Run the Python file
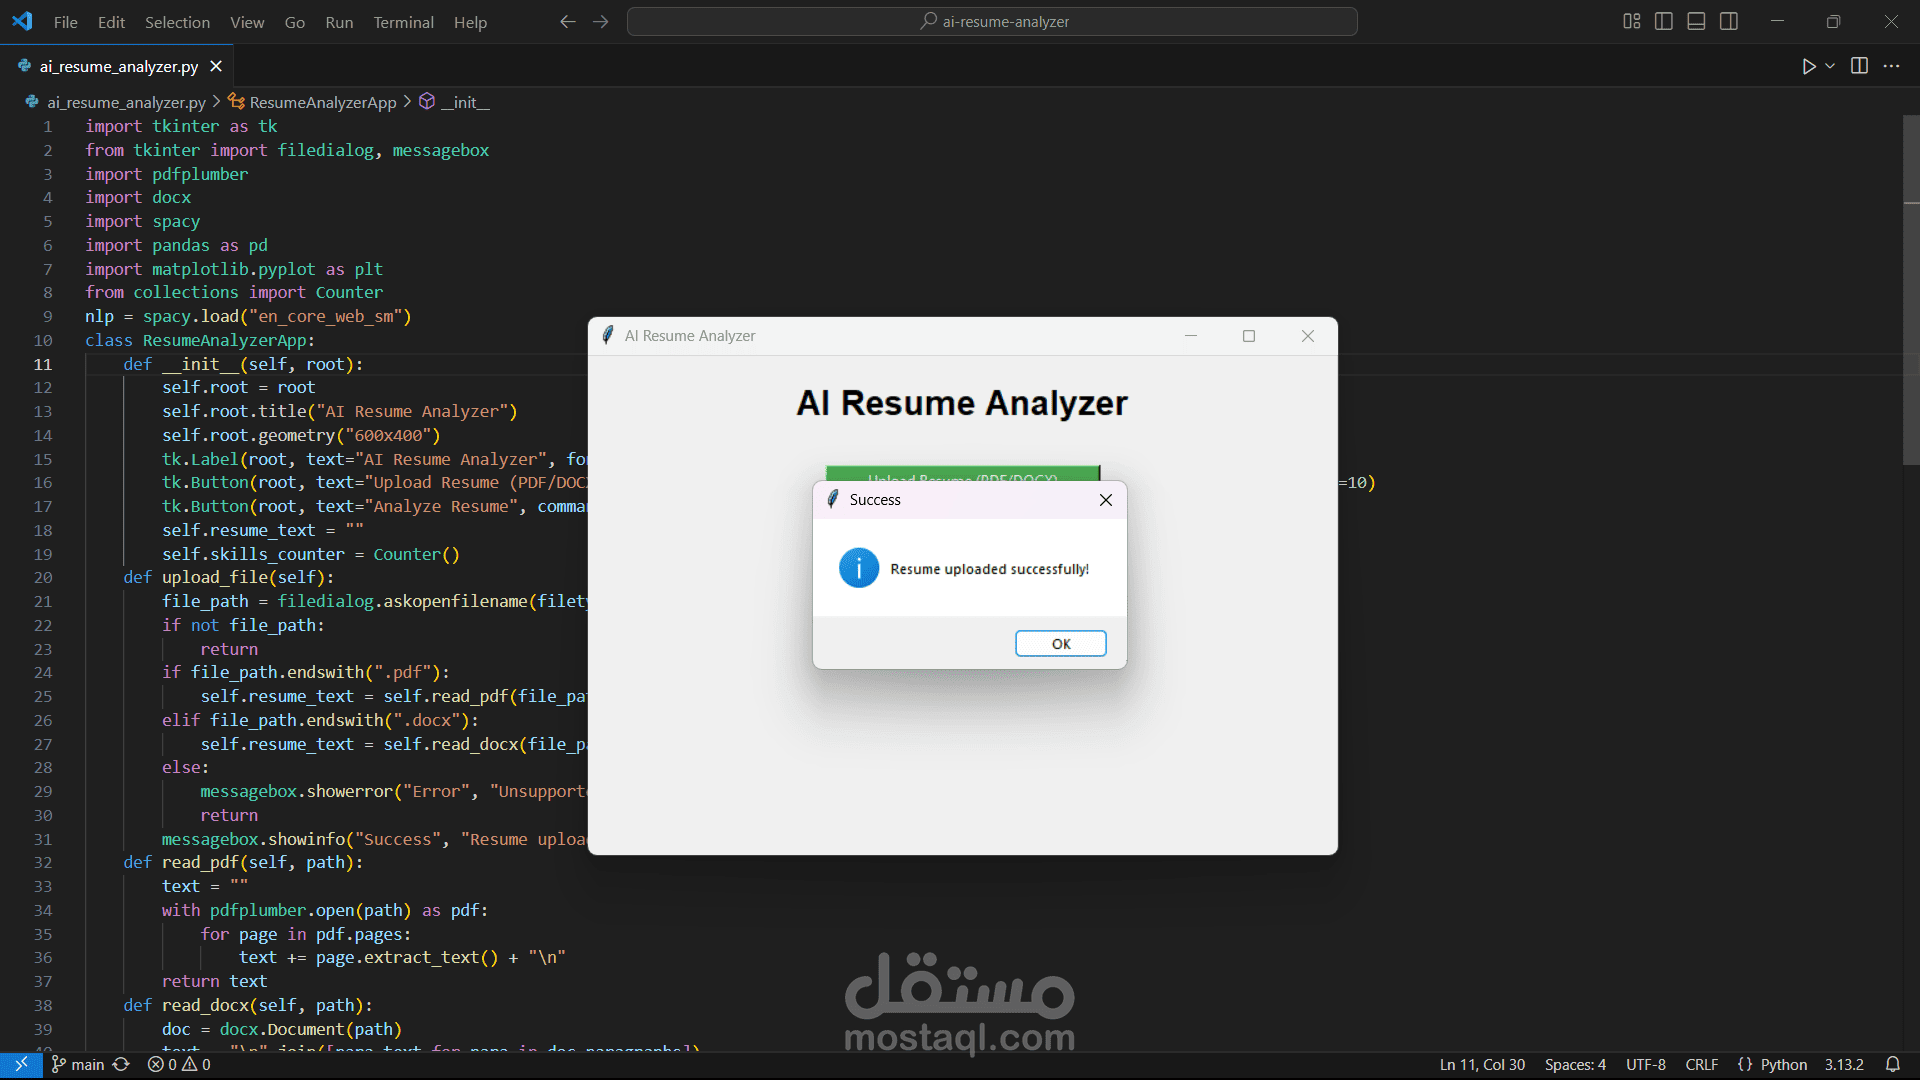 click(1808, 66)
